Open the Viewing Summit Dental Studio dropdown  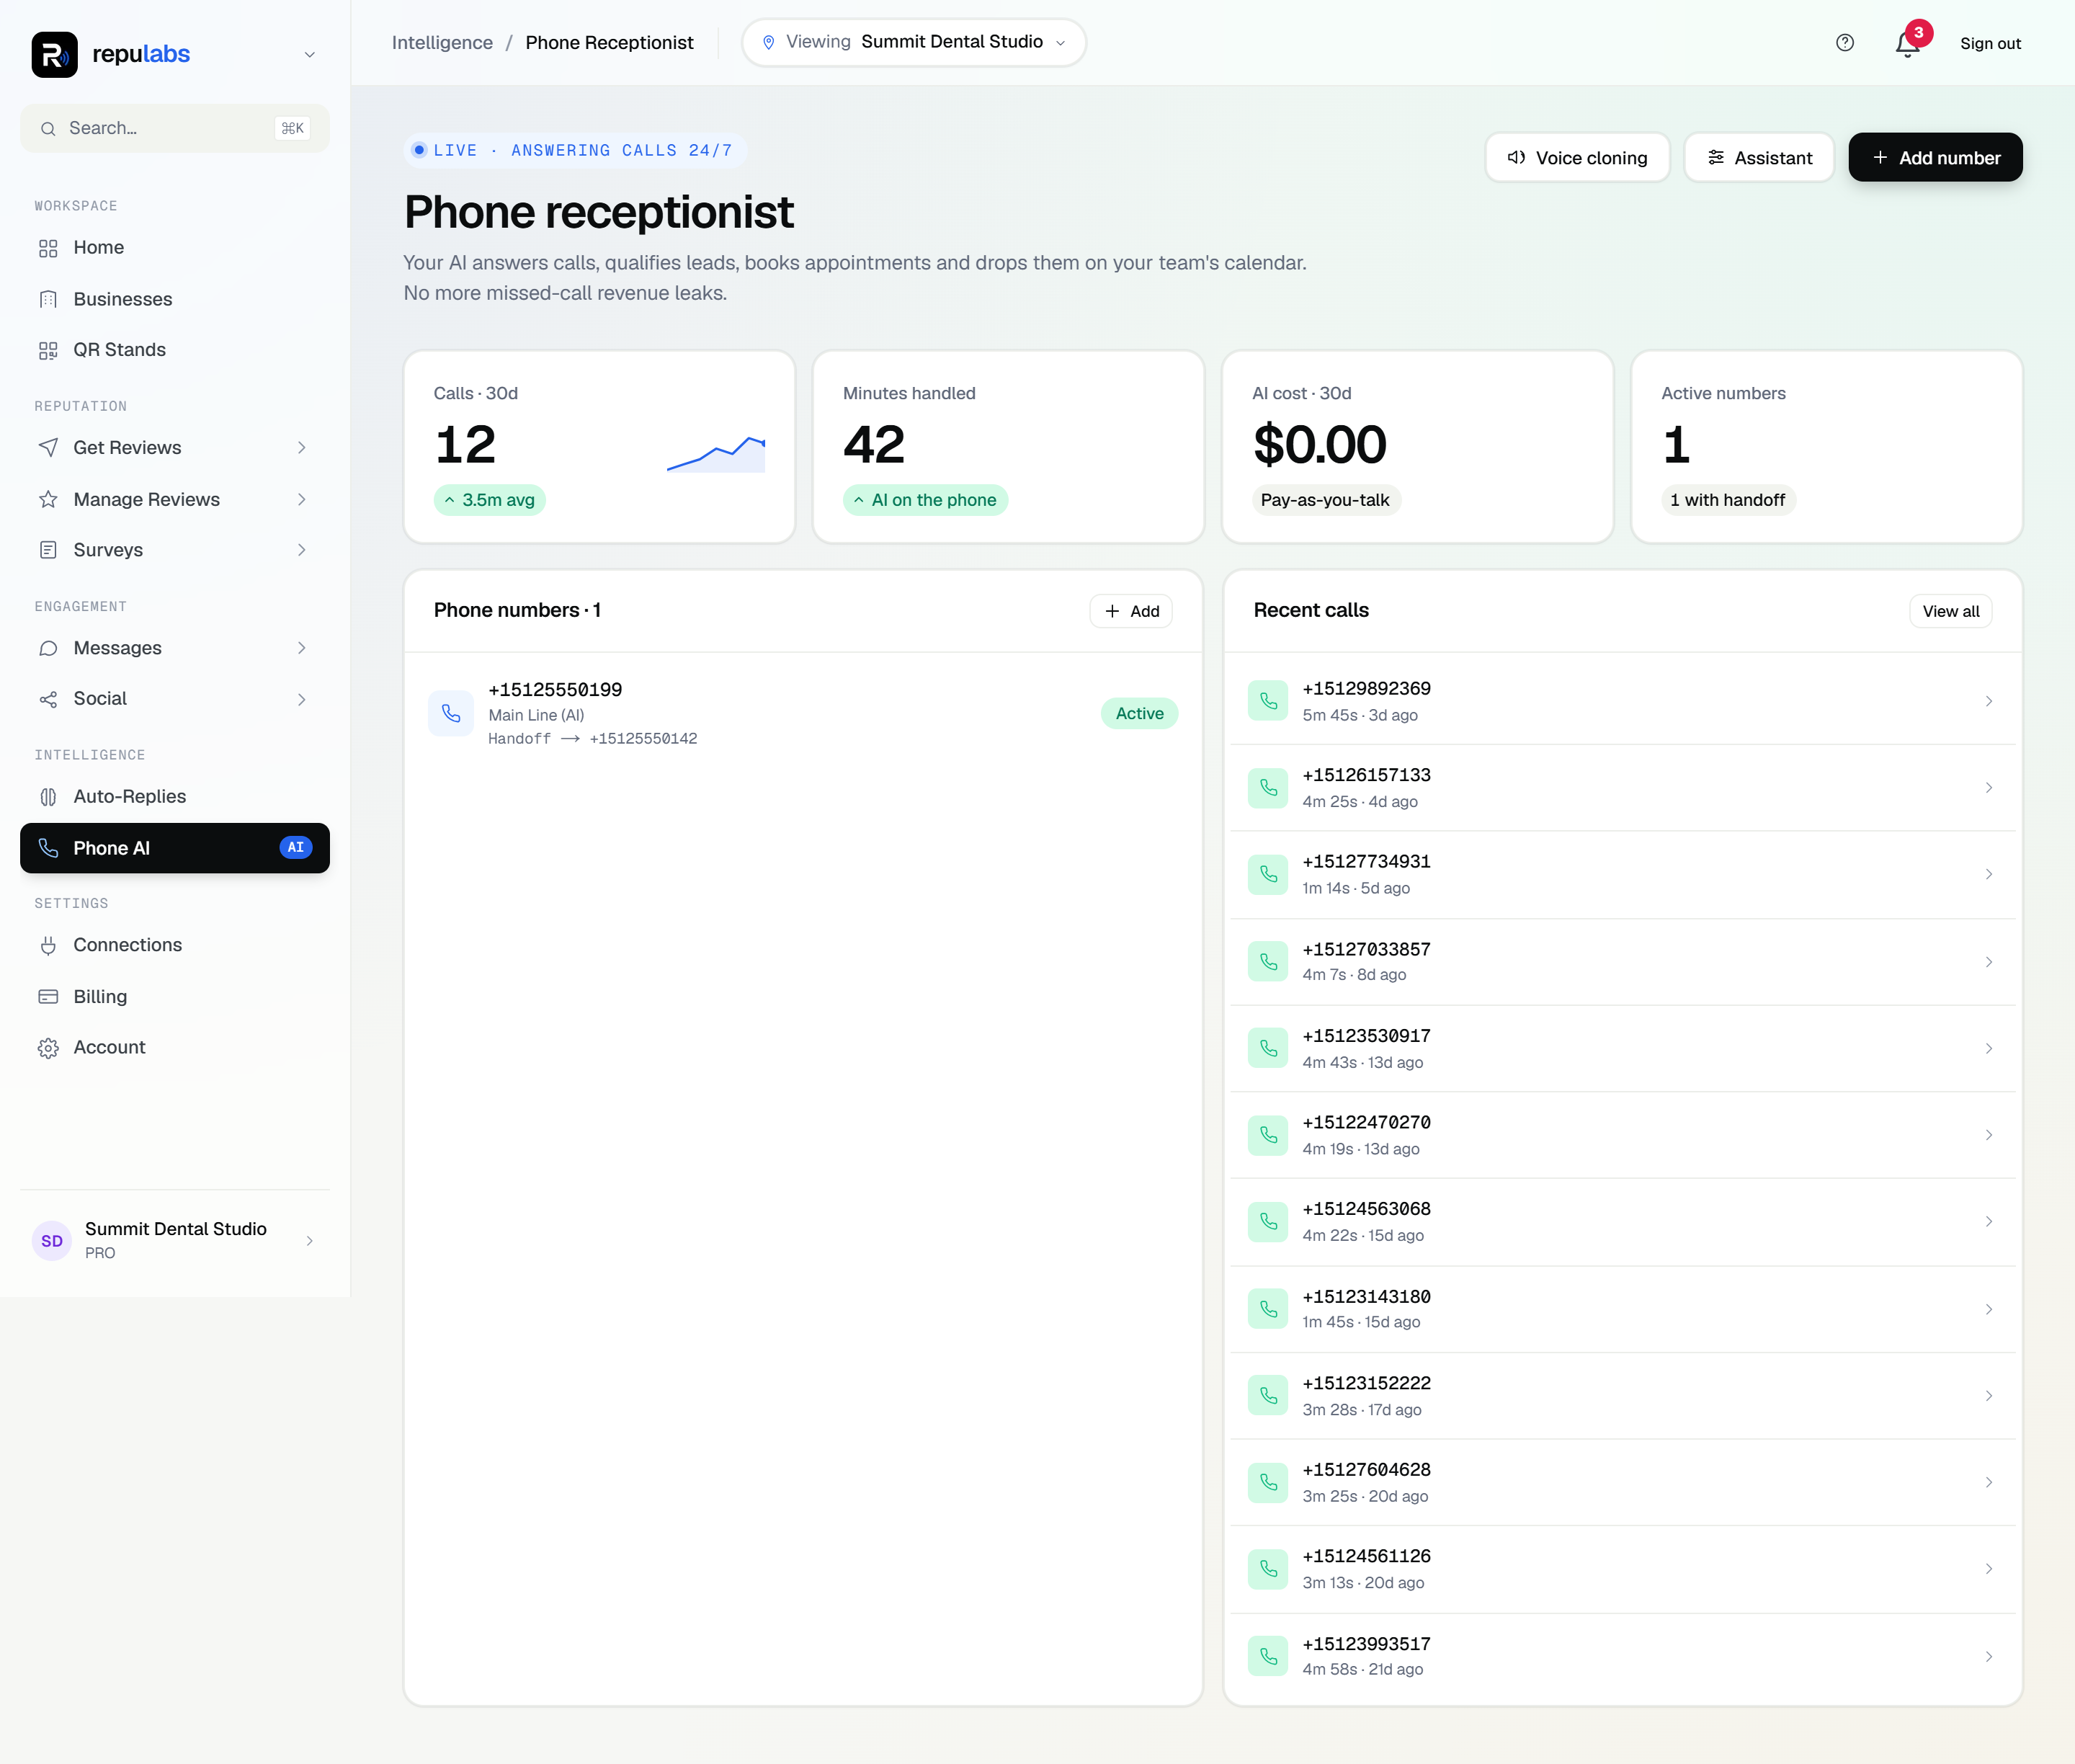914,42
